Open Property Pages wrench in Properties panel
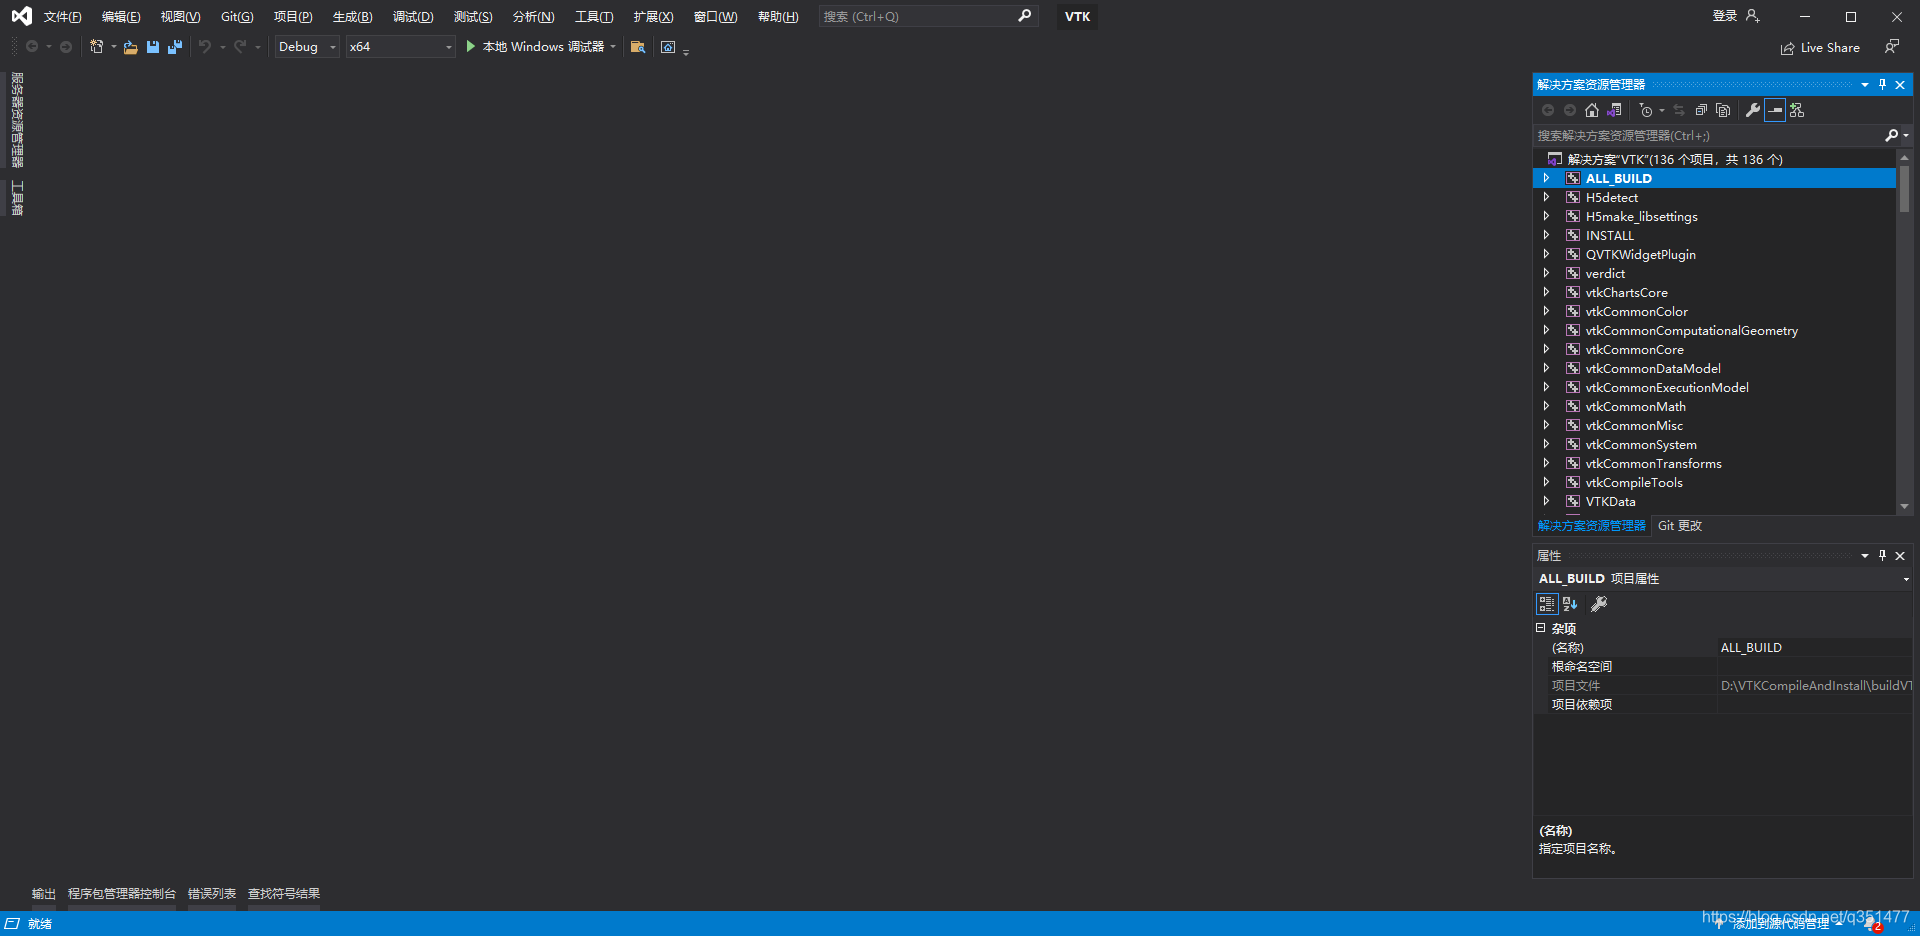 pos(1599,604)
